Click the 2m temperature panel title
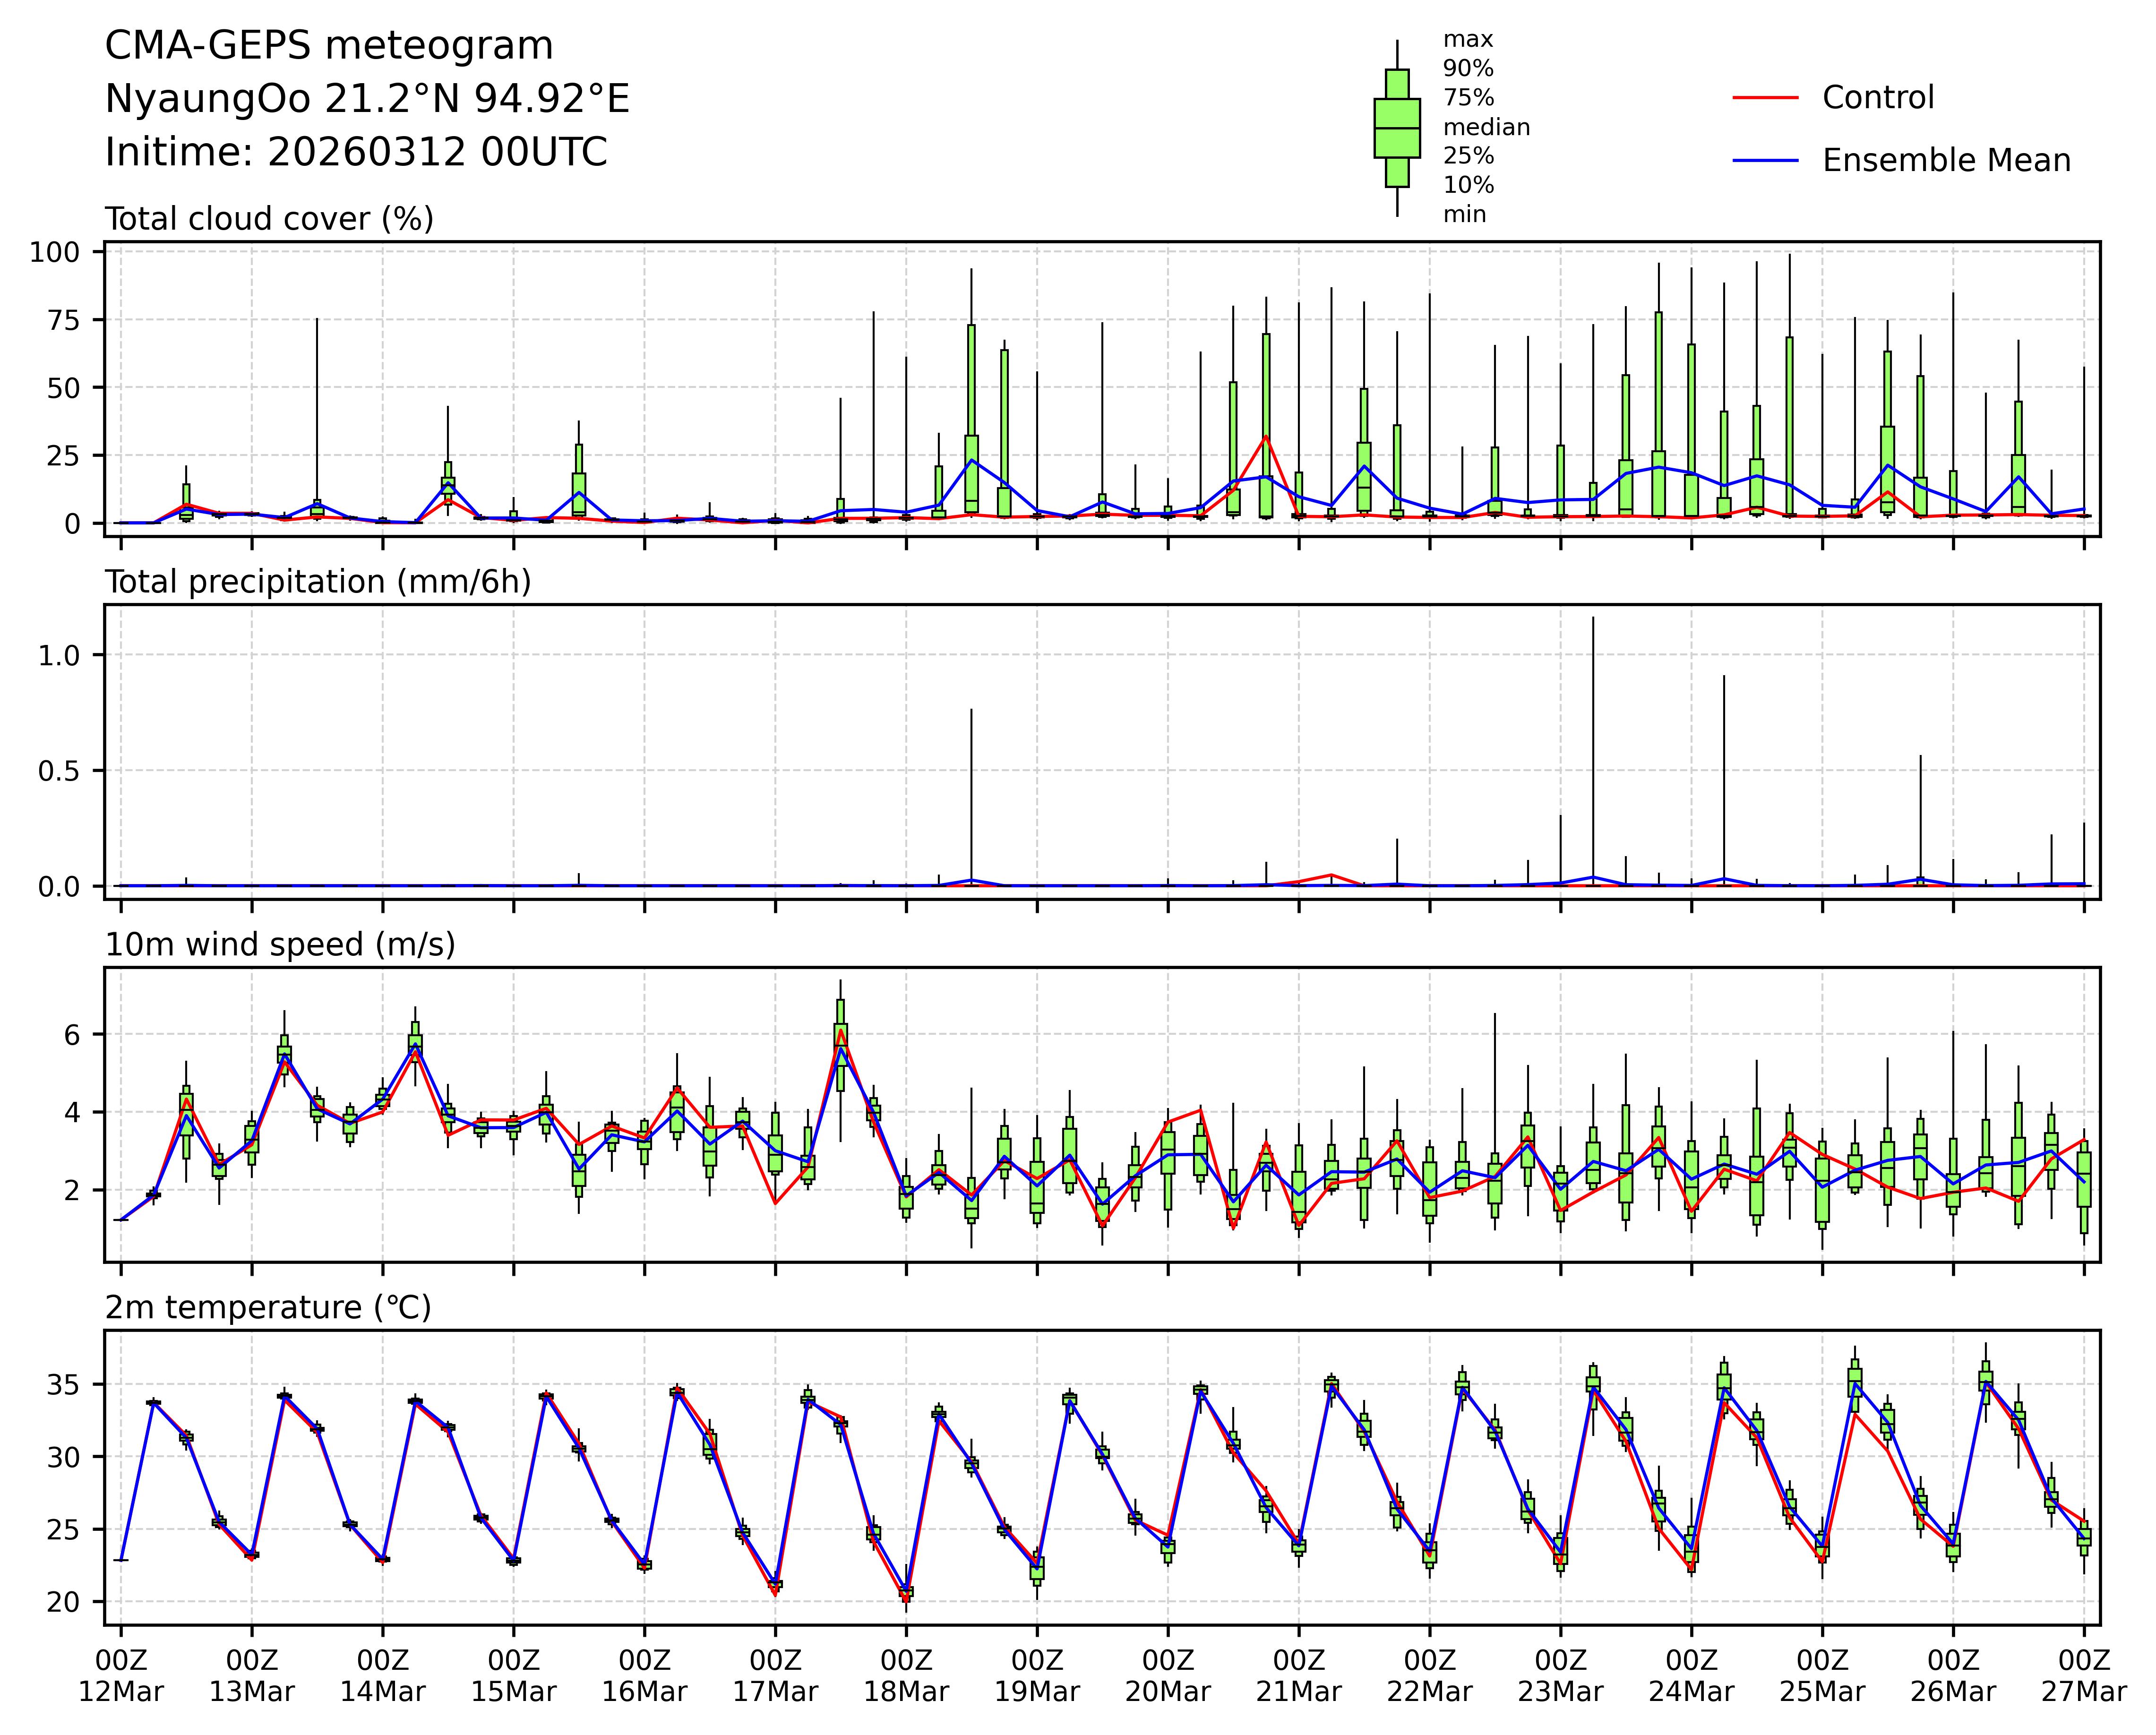Image resolution: width=2156 pixels, height=1735 pixels. pos(268,1308)
